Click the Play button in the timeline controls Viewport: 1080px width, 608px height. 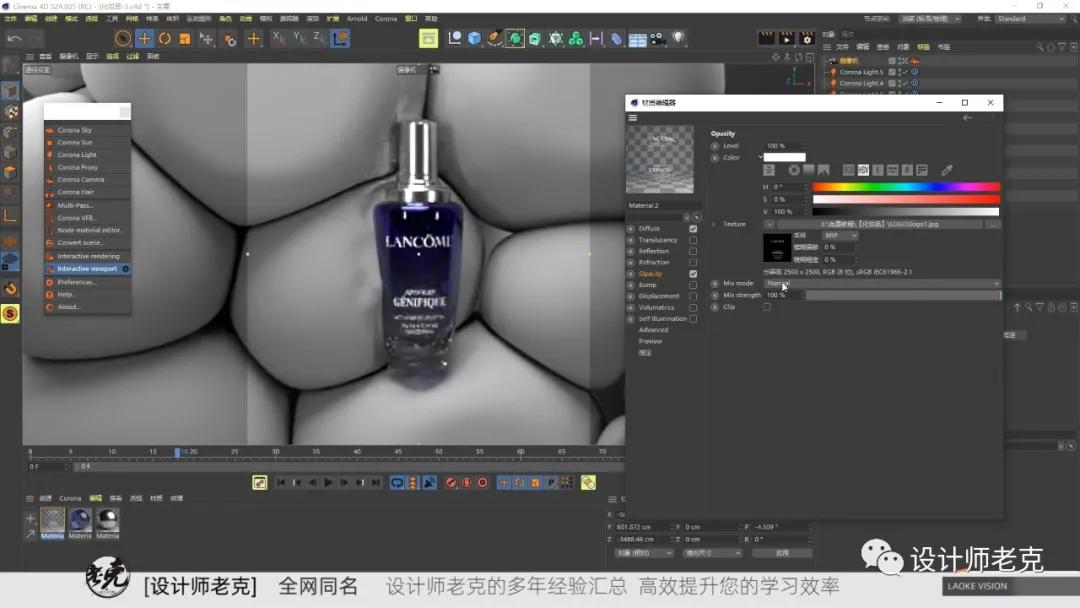pos(328,482)
